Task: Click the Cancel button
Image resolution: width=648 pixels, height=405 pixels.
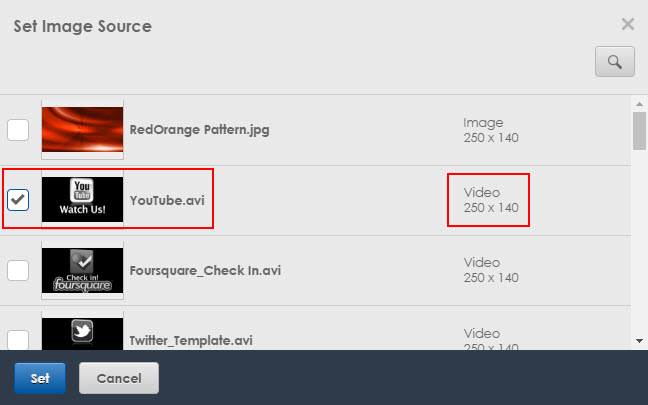Action: 119,378
